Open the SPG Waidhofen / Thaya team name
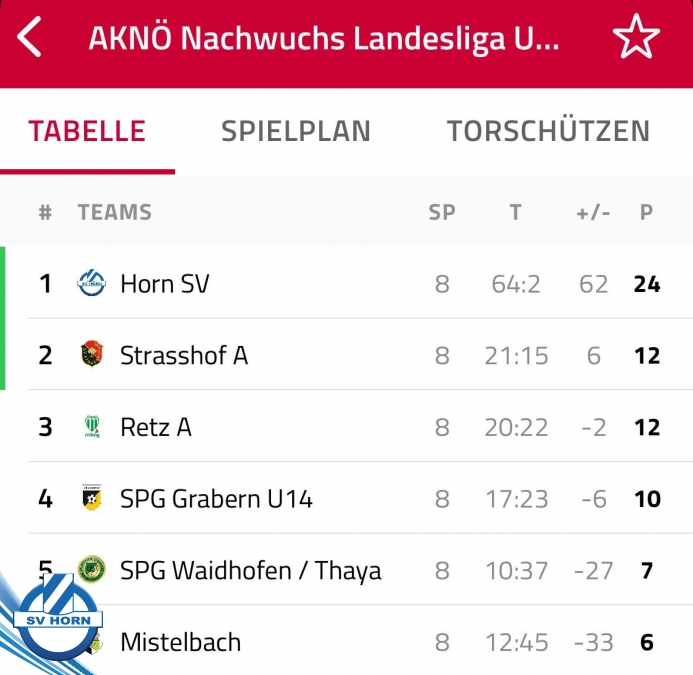This screenshot has height=675, width=693. coord(250,570)
